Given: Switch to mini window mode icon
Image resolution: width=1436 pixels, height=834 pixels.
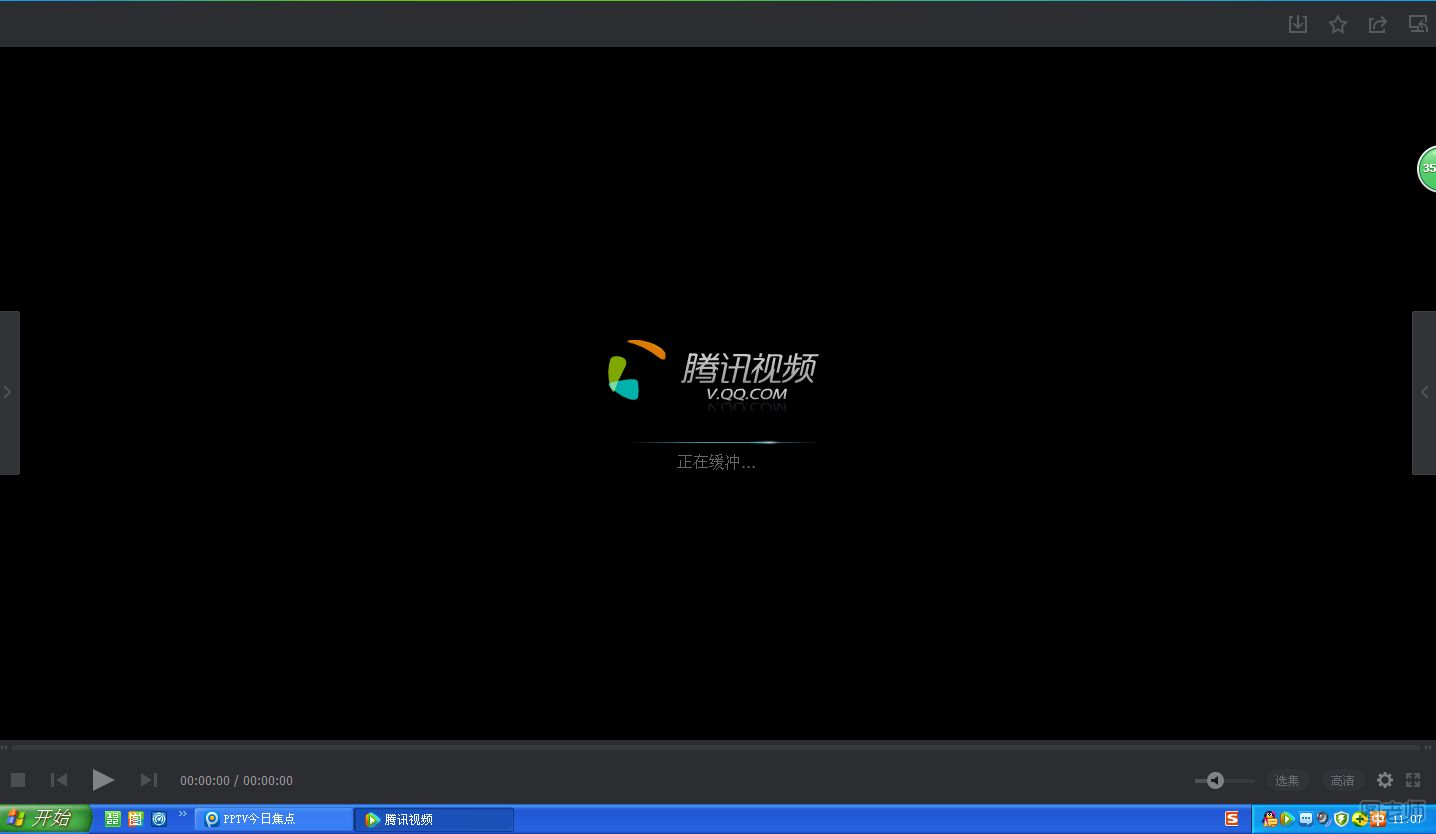Looking at the screenshot, I should tap(1418, 24).
